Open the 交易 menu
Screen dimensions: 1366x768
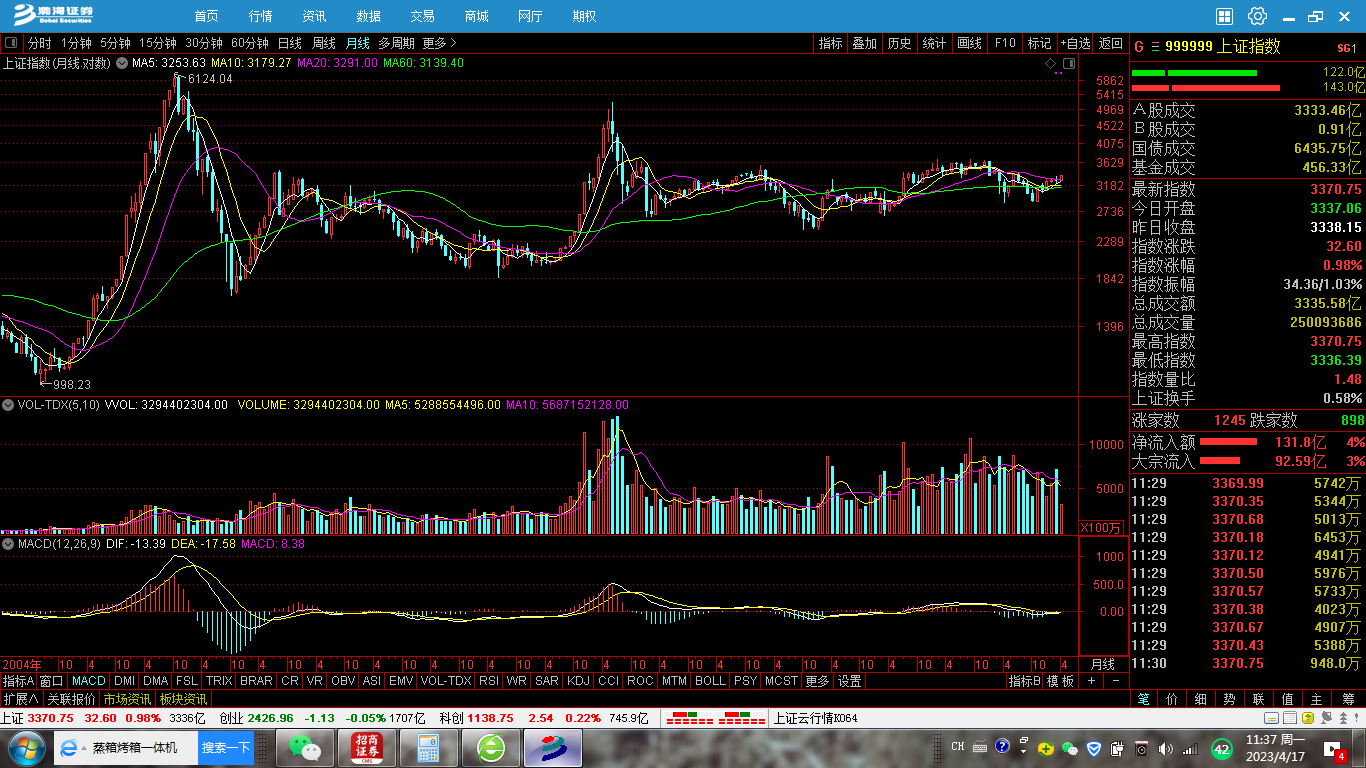coord(423,16)
